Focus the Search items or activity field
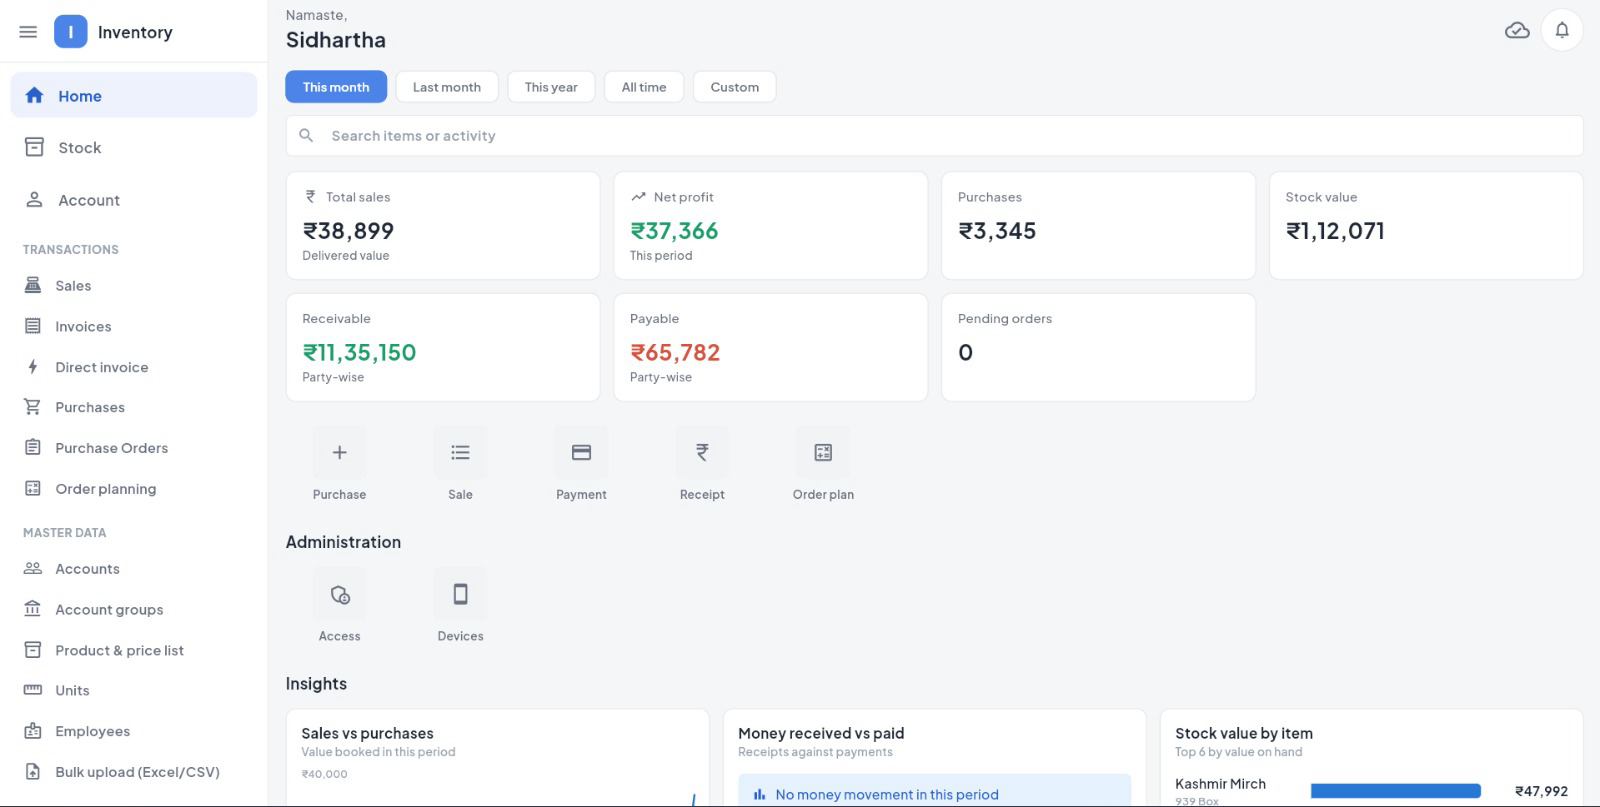The width and height of the screenshot is (1600, 807). click(x=934, y=136)
